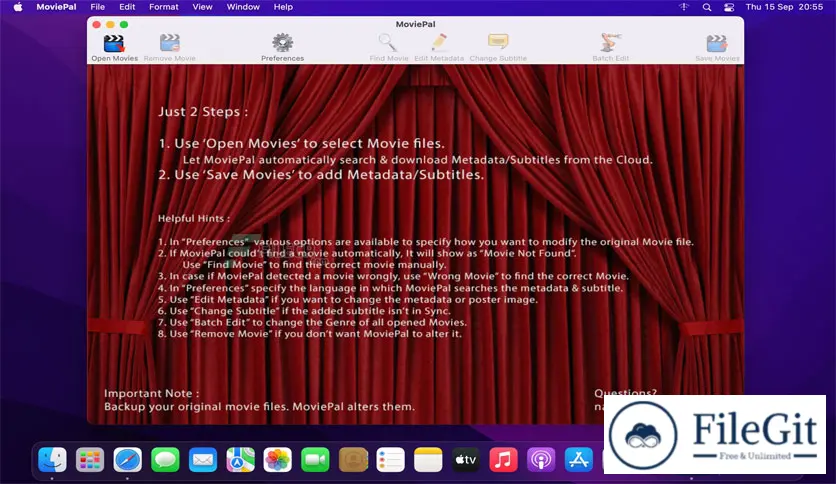Open the Format menu

coord(164,7)
